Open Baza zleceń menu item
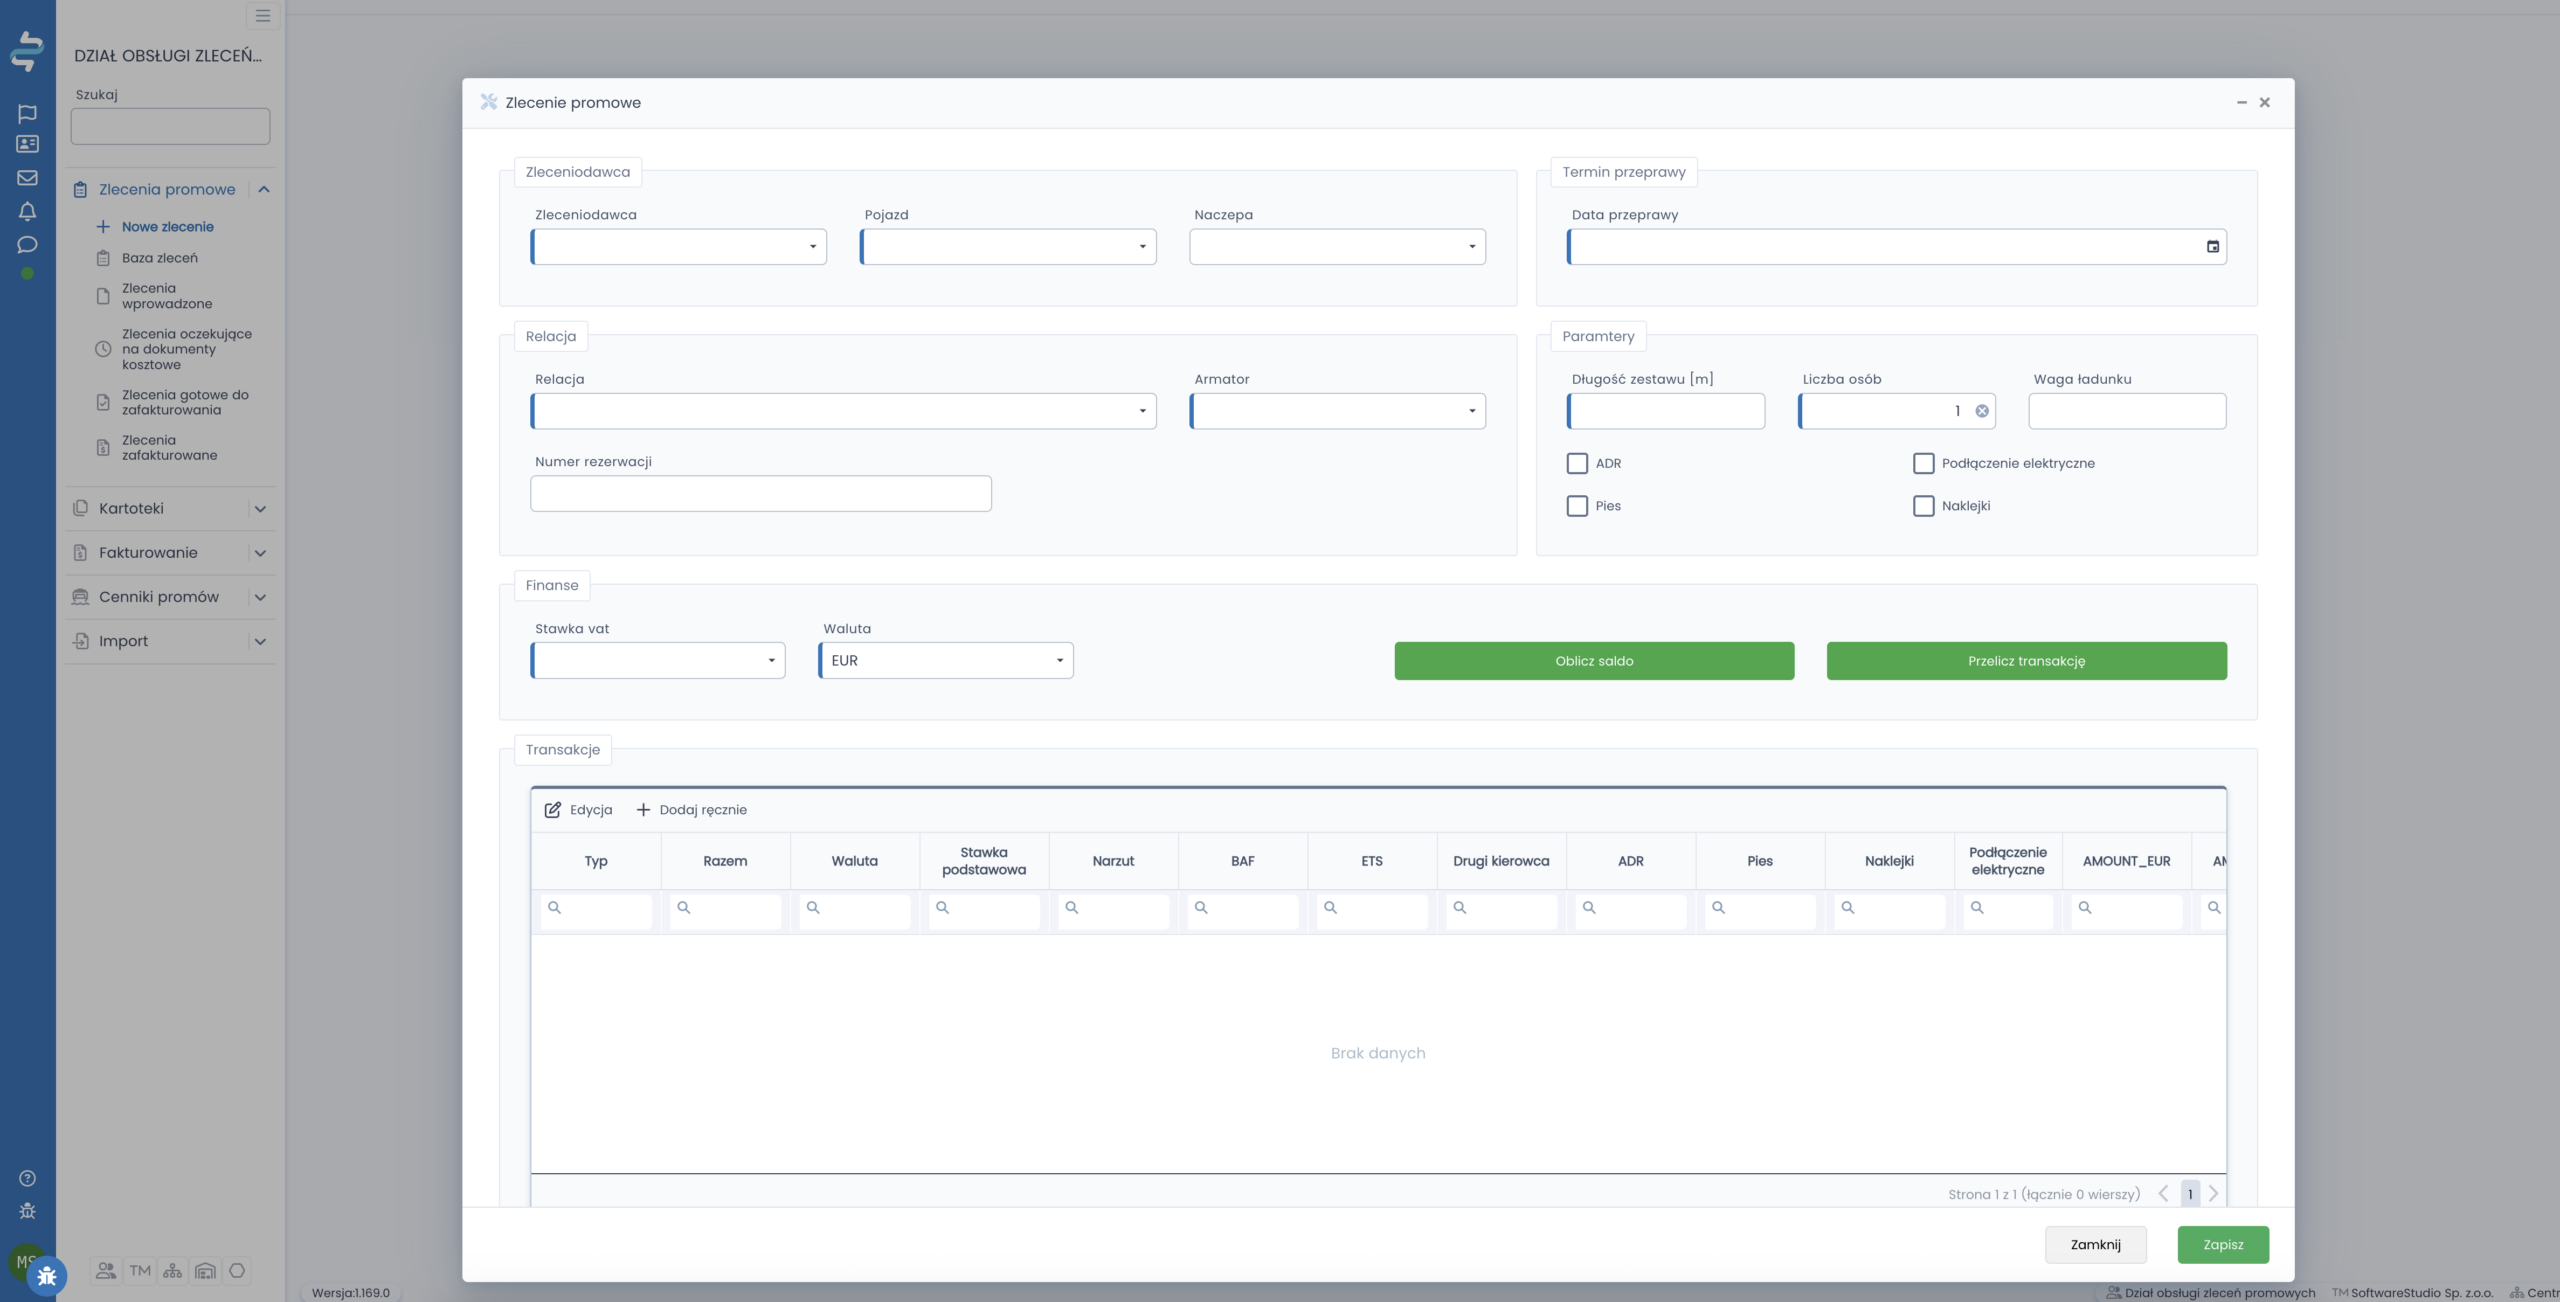 point(160,258)
